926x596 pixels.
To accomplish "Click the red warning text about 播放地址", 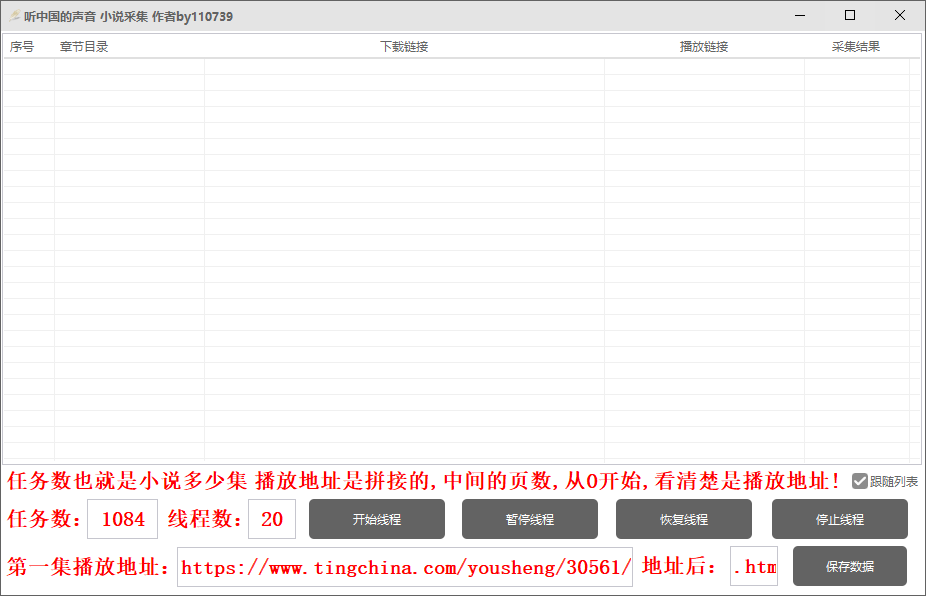I will pyautogui.click(x=420, y=481).
